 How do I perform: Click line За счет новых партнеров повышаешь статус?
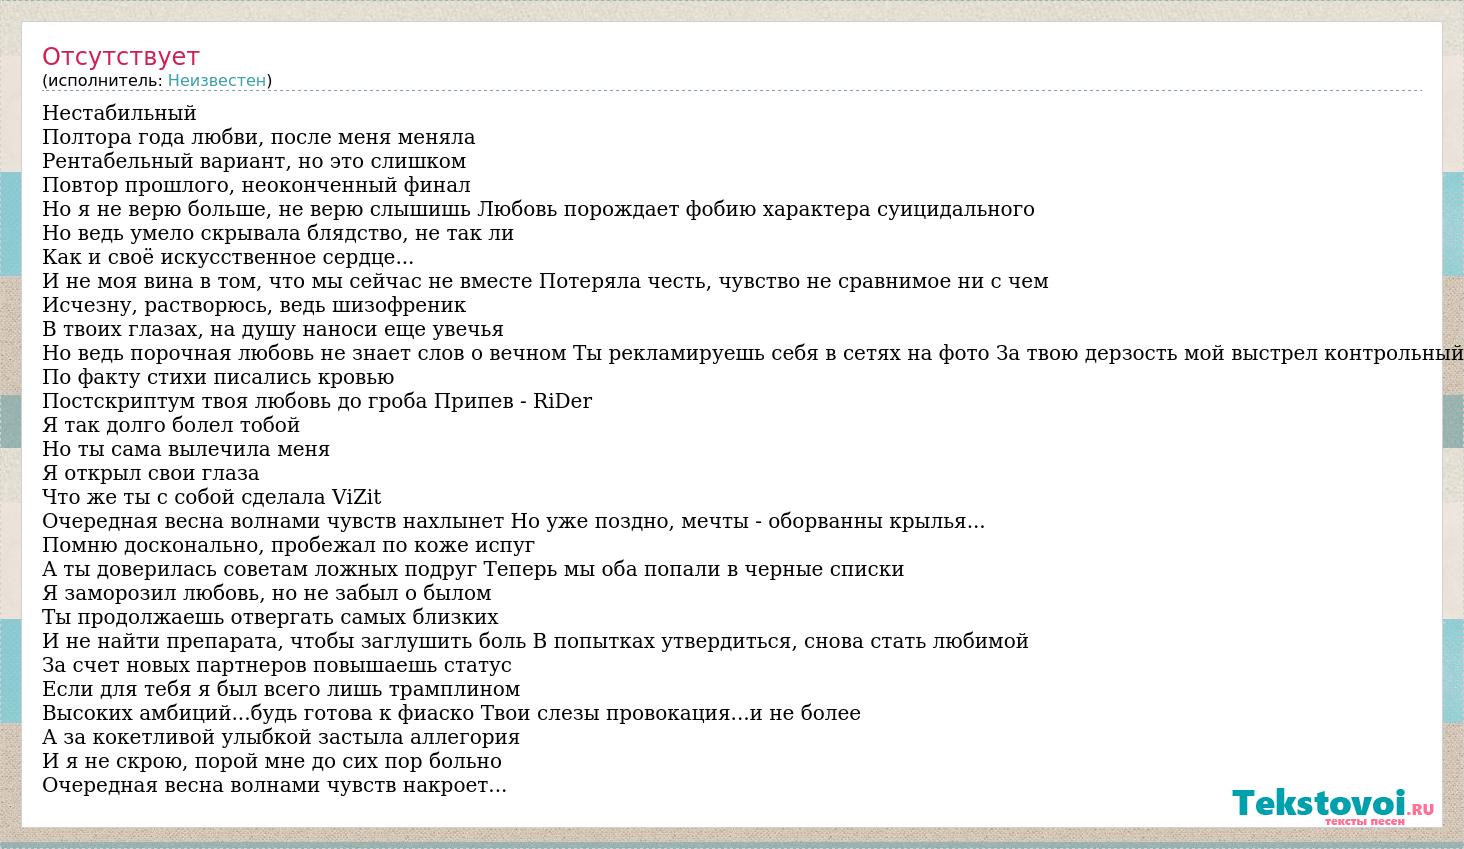coord(277,665)
